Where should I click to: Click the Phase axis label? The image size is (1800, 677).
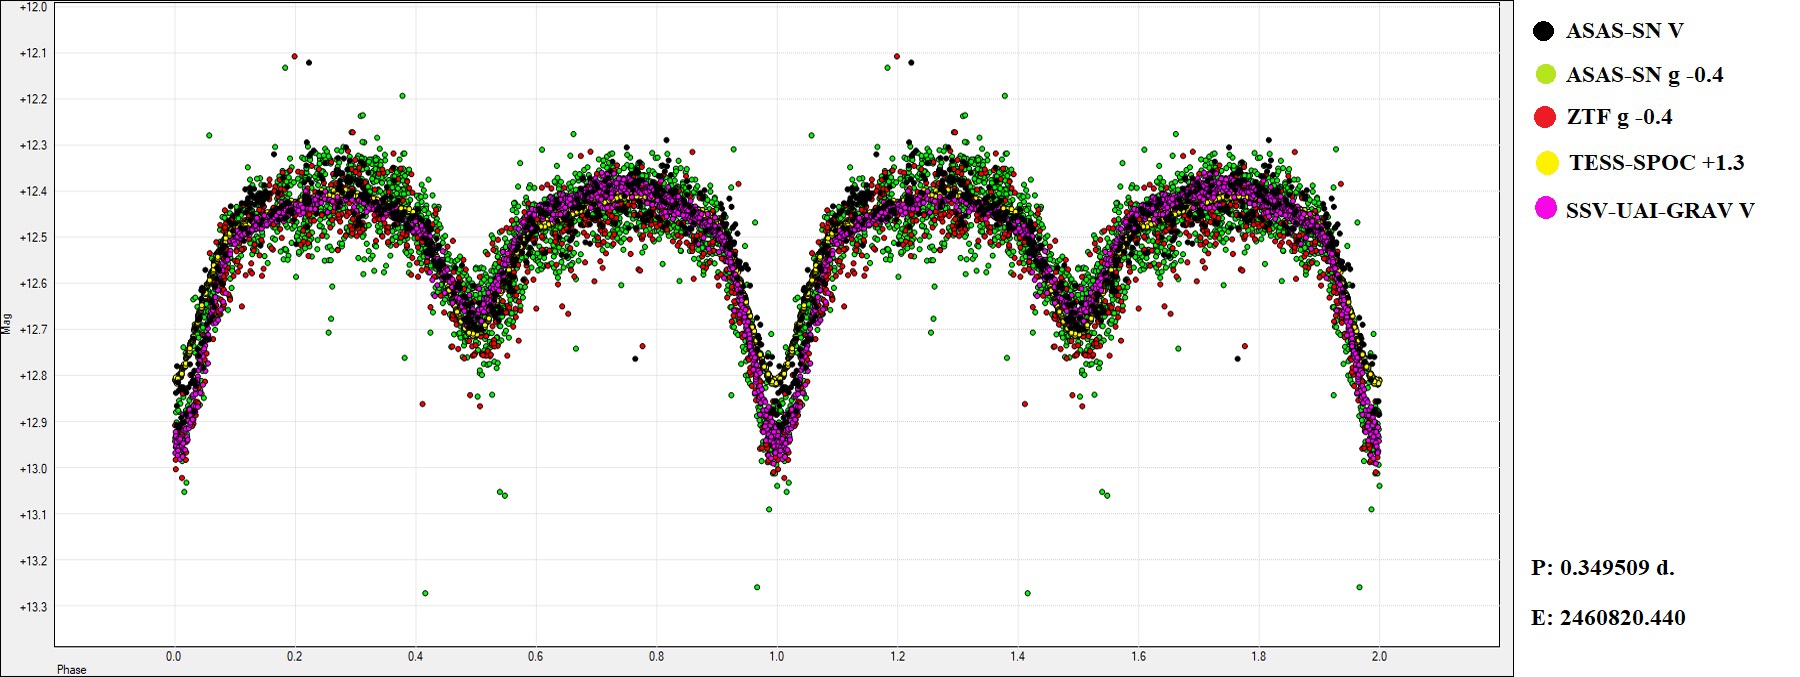(71, 670)
